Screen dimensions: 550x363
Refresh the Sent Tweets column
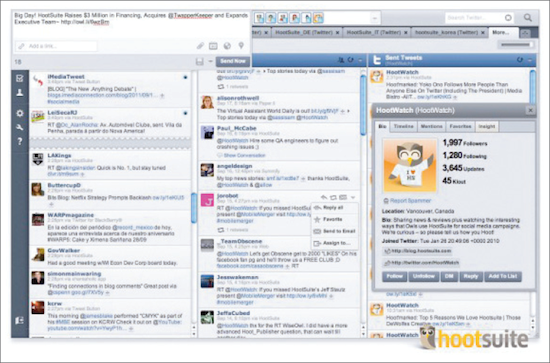coord(520,60)
